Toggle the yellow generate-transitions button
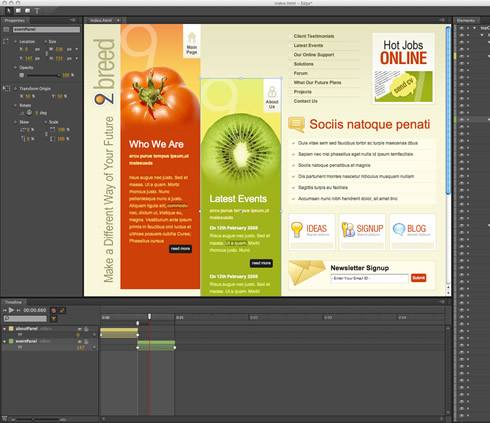Image resolution: width=490 pixels, height=423 pixels. click(x=62, y=310)
